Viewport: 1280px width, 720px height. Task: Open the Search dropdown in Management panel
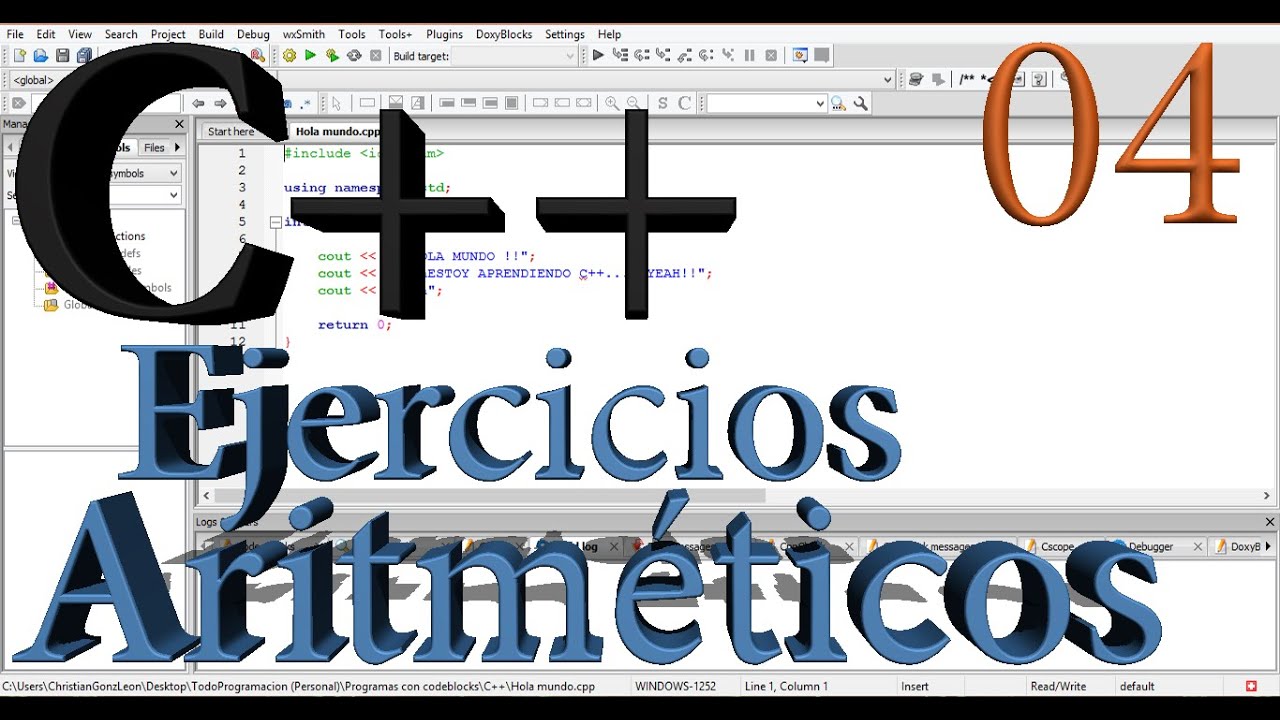[174, 195]
